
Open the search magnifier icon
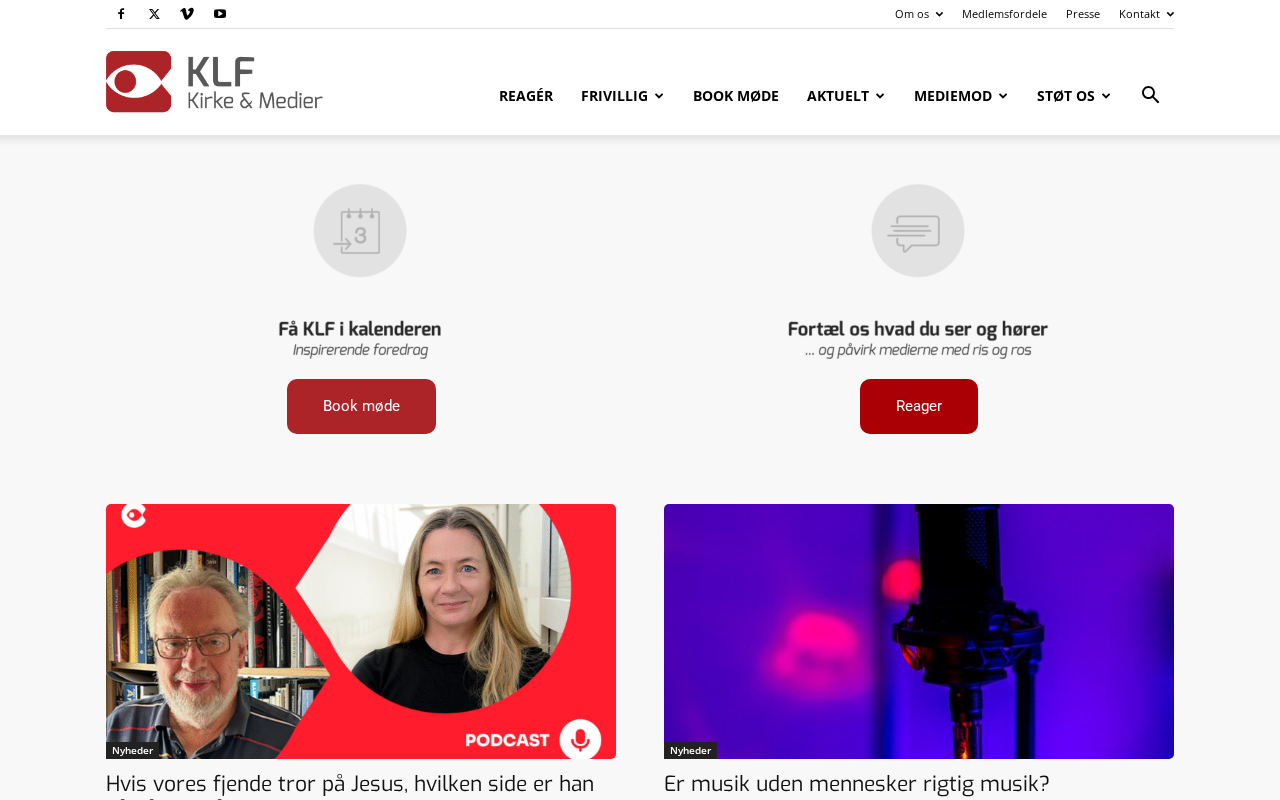coord(1150,95)
